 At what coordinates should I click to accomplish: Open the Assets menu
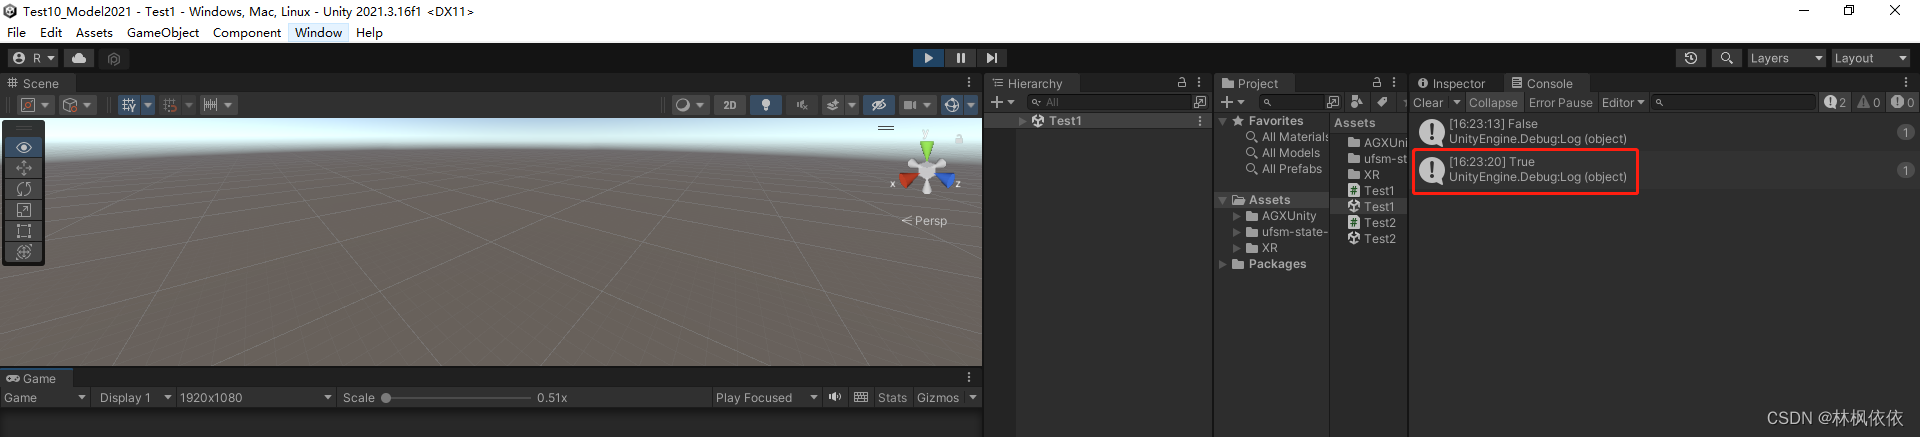[x=94, y=32]
